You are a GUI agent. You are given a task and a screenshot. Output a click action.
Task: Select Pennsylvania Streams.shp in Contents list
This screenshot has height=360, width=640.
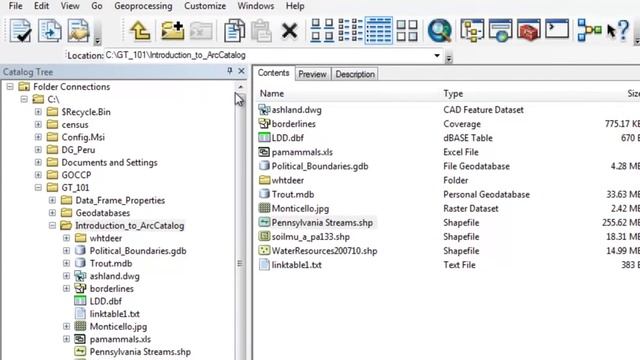coord(322,223)
